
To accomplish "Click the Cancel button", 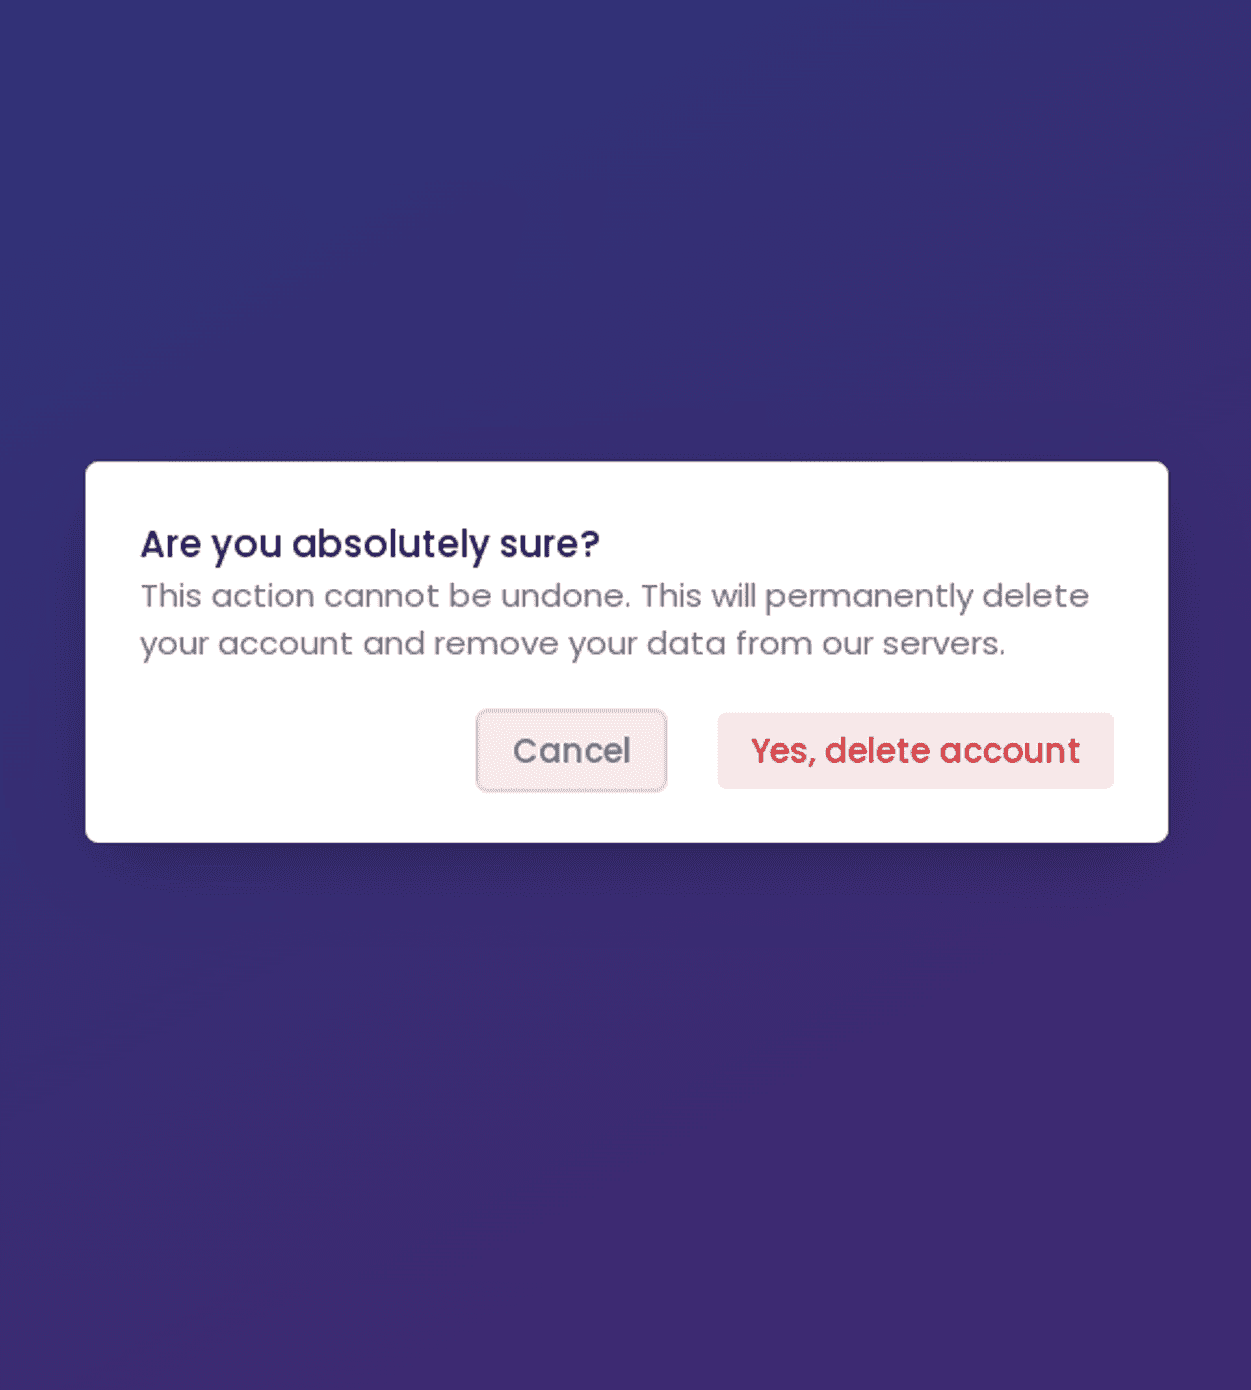I will click(571, 751).
